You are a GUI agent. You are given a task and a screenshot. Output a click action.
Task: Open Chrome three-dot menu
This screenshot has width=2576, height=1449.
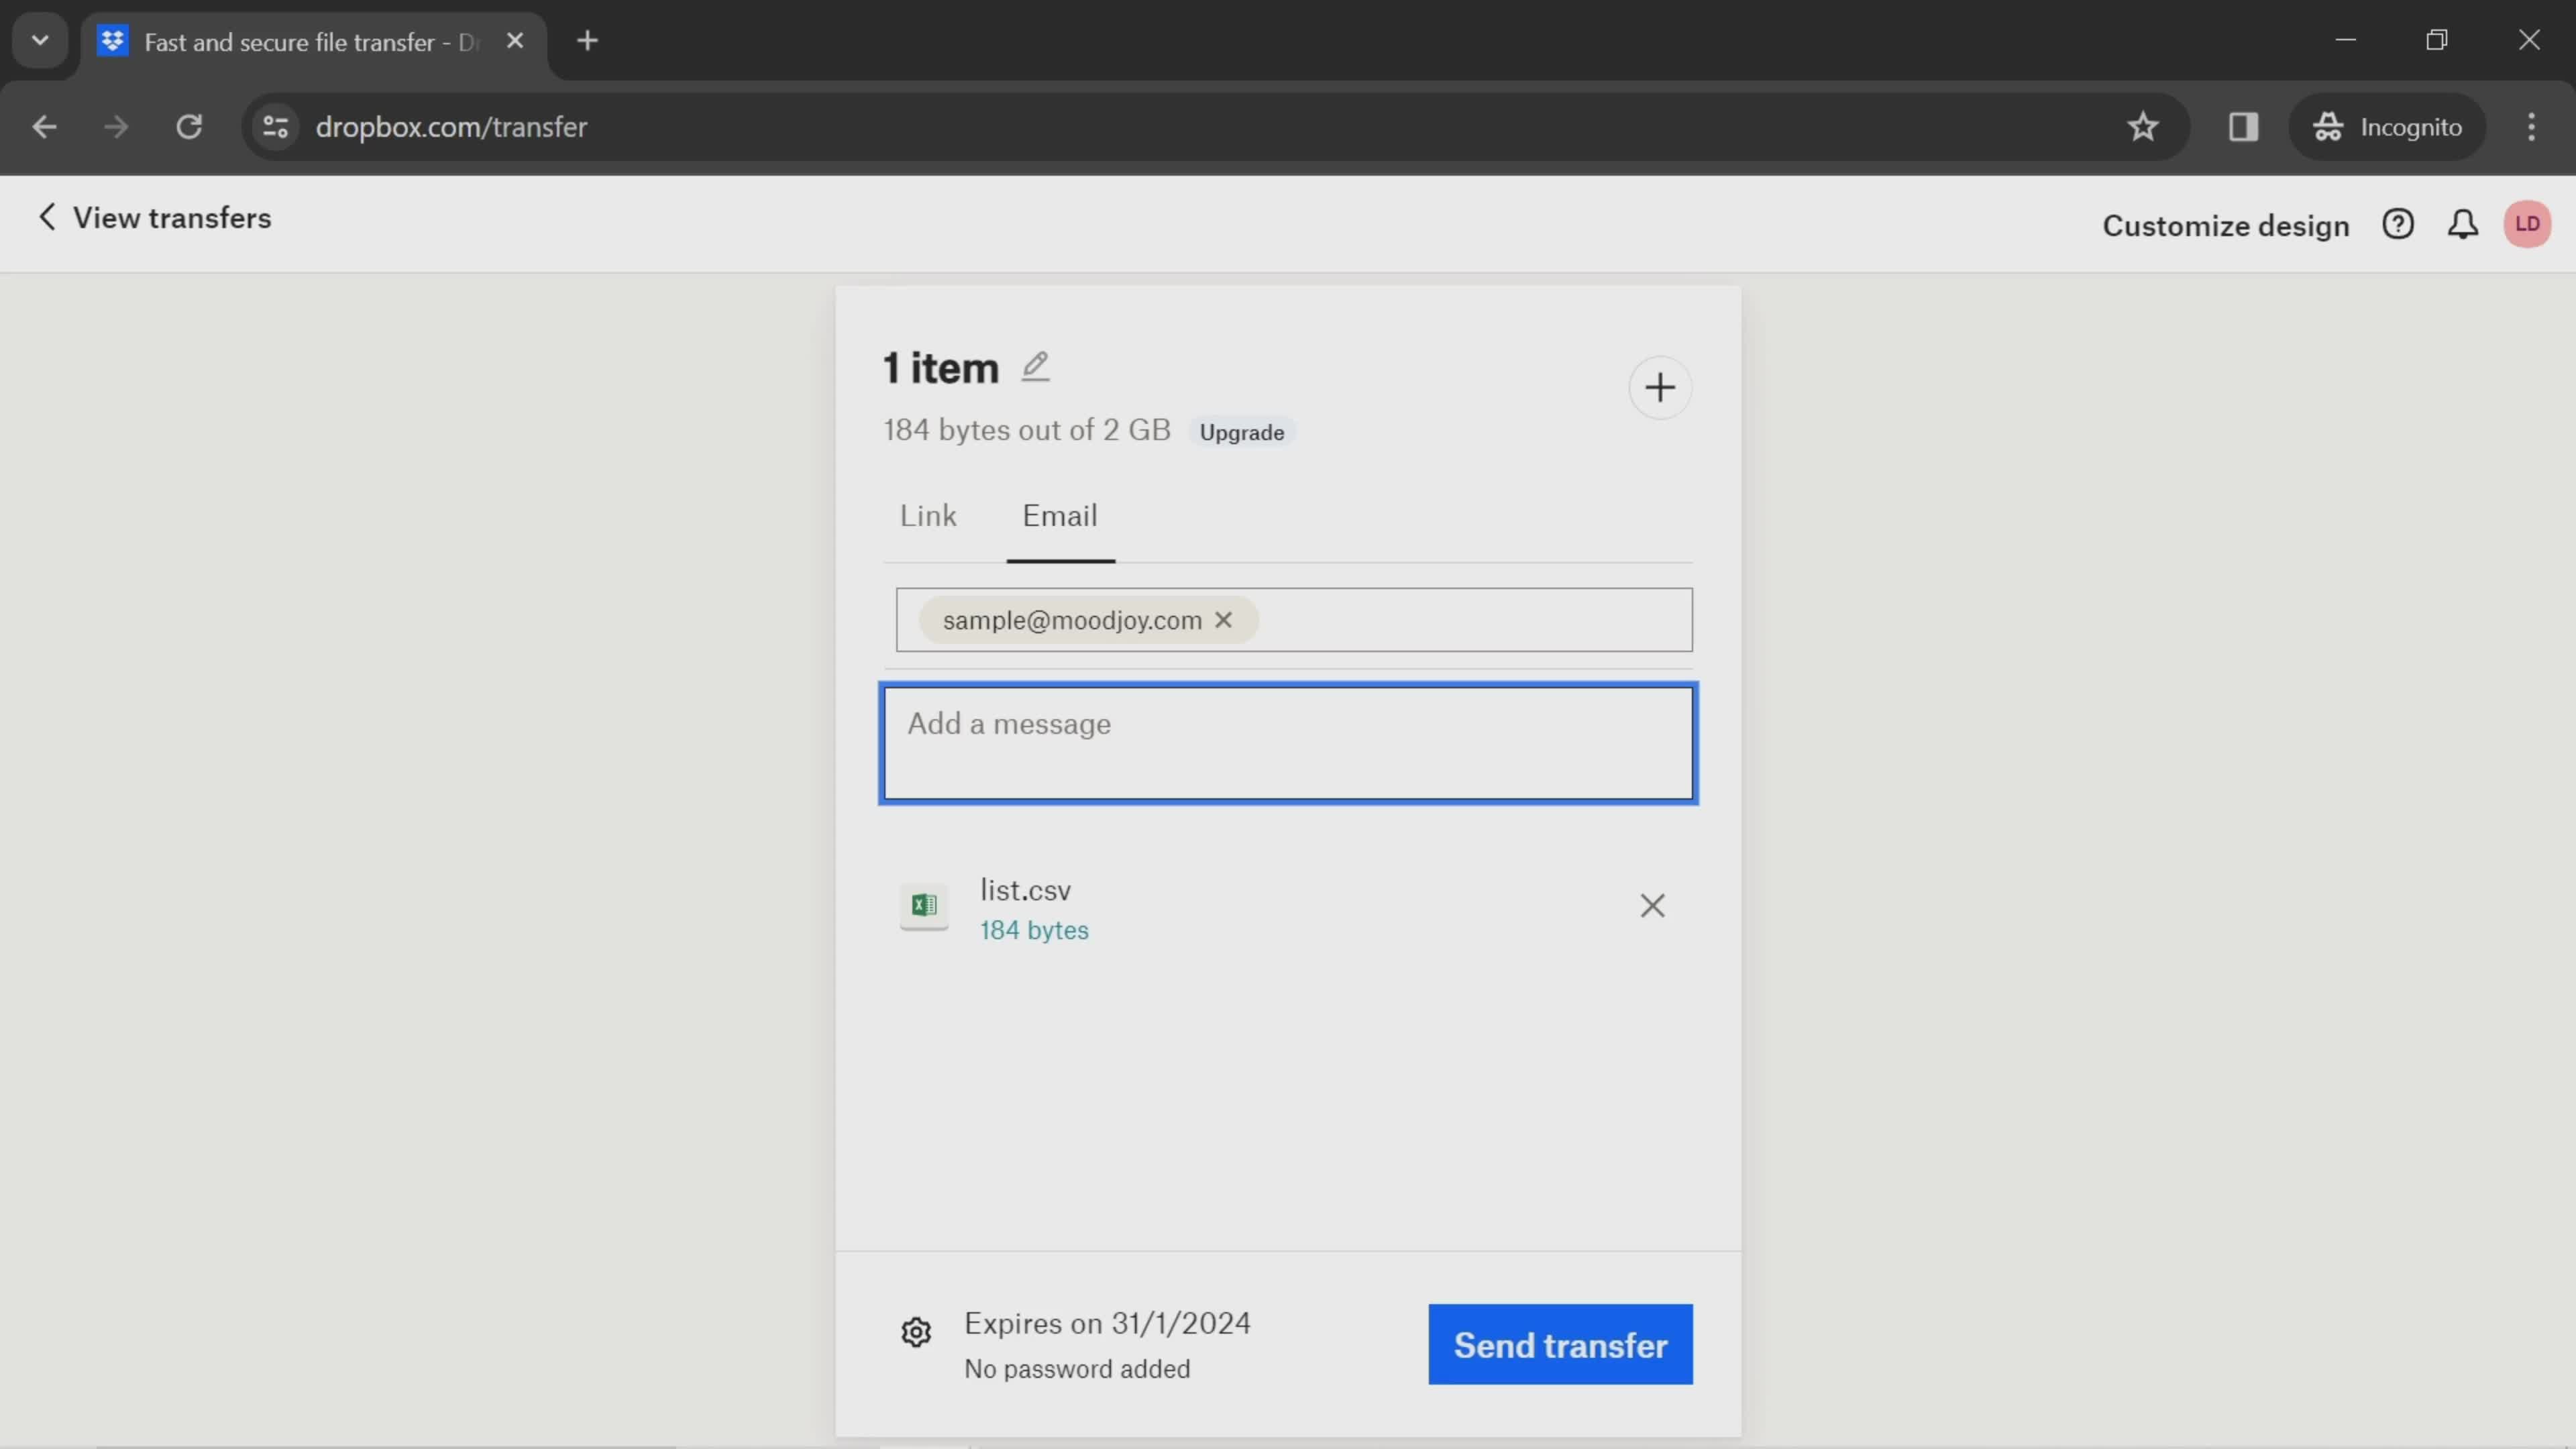click(x=2531, y=127)
